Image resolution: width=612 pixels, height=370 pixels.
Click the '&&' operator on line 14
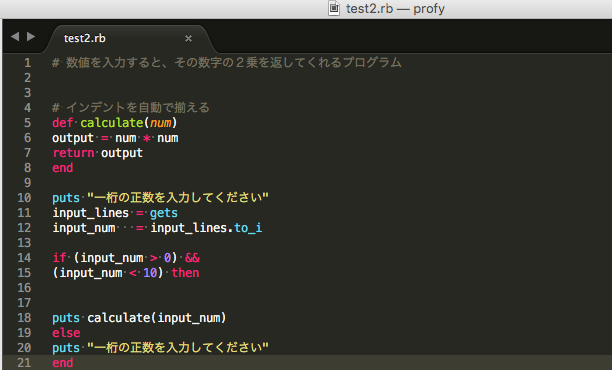[192, 258]
